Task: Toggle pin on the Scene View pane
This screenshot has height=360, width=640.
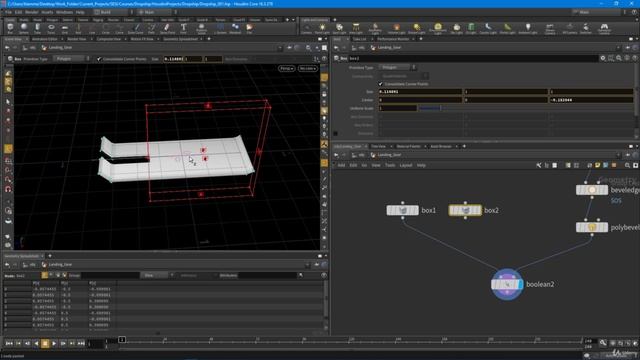Action: point(289,48)
